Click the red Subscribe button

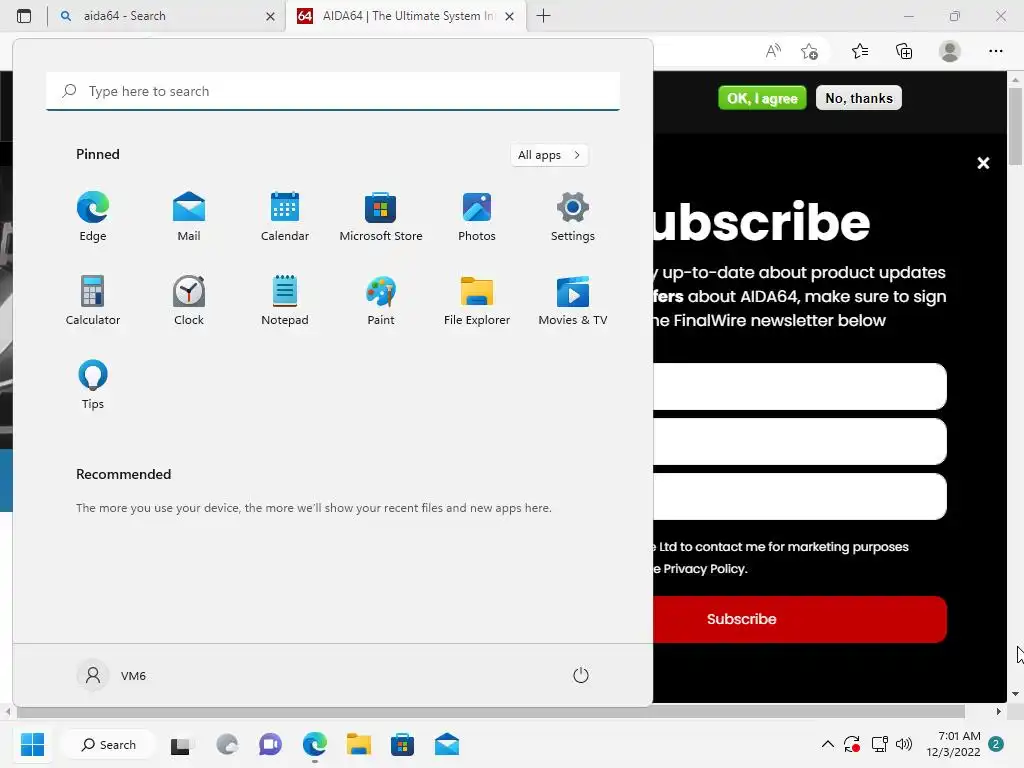coord(799,619)
